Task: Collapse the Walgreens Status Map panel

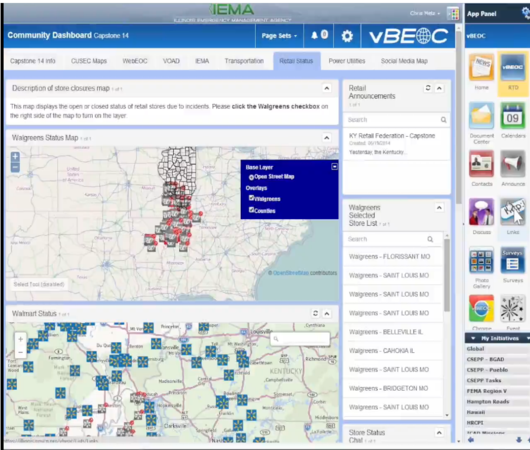Action: [x=327, y=138]
